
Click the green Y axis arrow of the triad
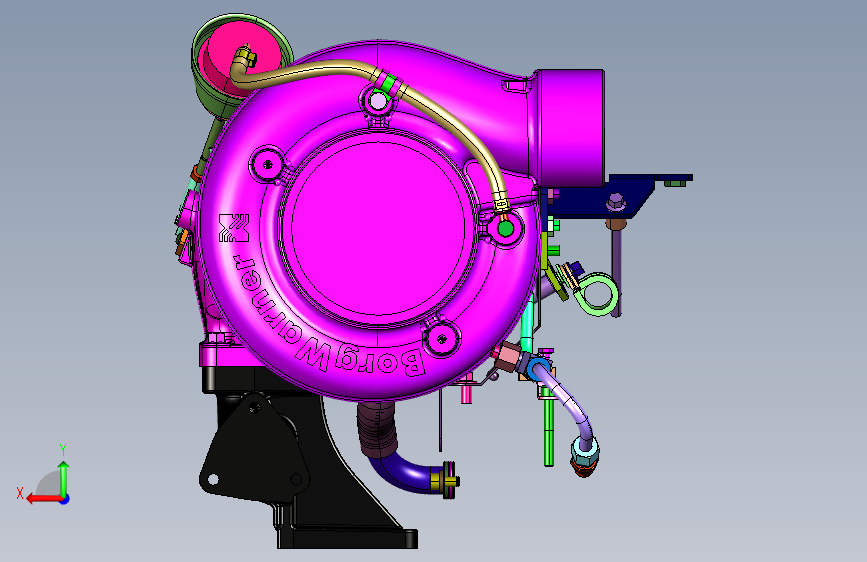pos(64,478)
